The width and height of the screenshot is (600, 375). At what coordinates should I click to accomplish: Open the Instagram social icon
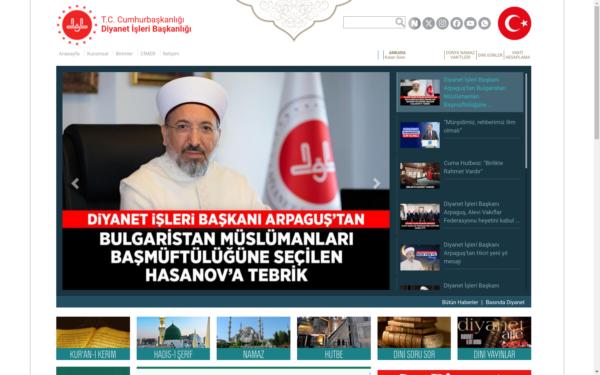442,23
